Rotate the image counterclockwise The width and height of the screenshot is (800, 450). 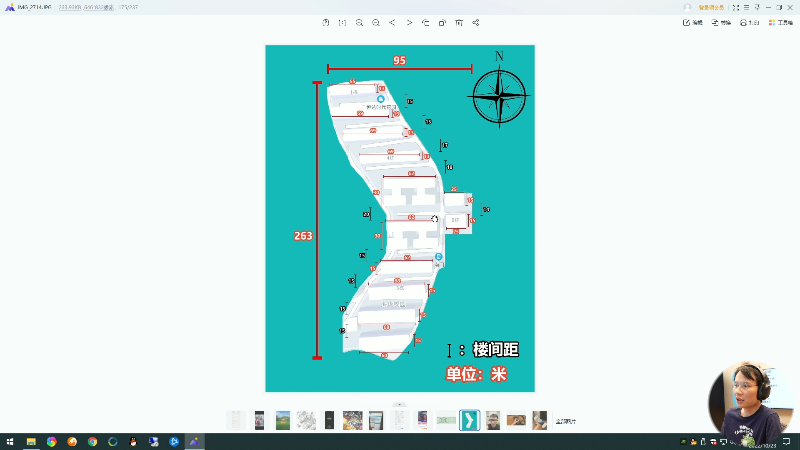pyautogui.click(x=426, y=22)
